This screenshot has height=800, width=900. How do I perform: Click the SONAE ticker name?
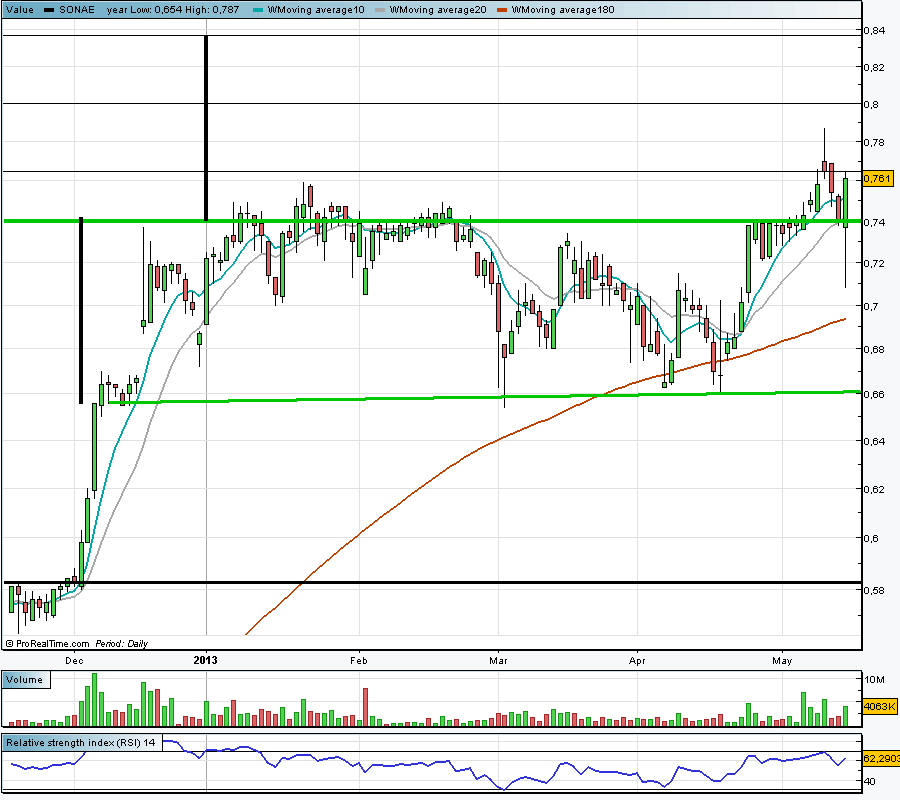click(x=77, y=10)
